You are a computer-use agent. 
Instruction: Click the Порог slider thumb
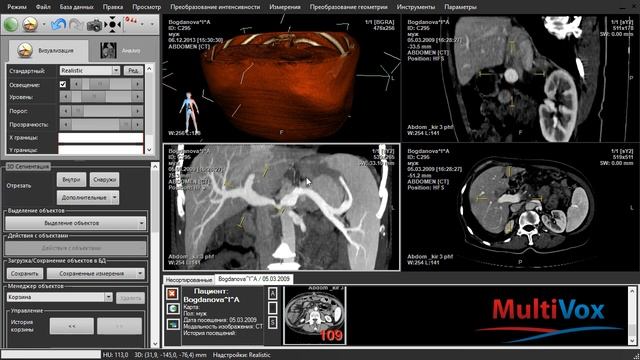point(78,111)
